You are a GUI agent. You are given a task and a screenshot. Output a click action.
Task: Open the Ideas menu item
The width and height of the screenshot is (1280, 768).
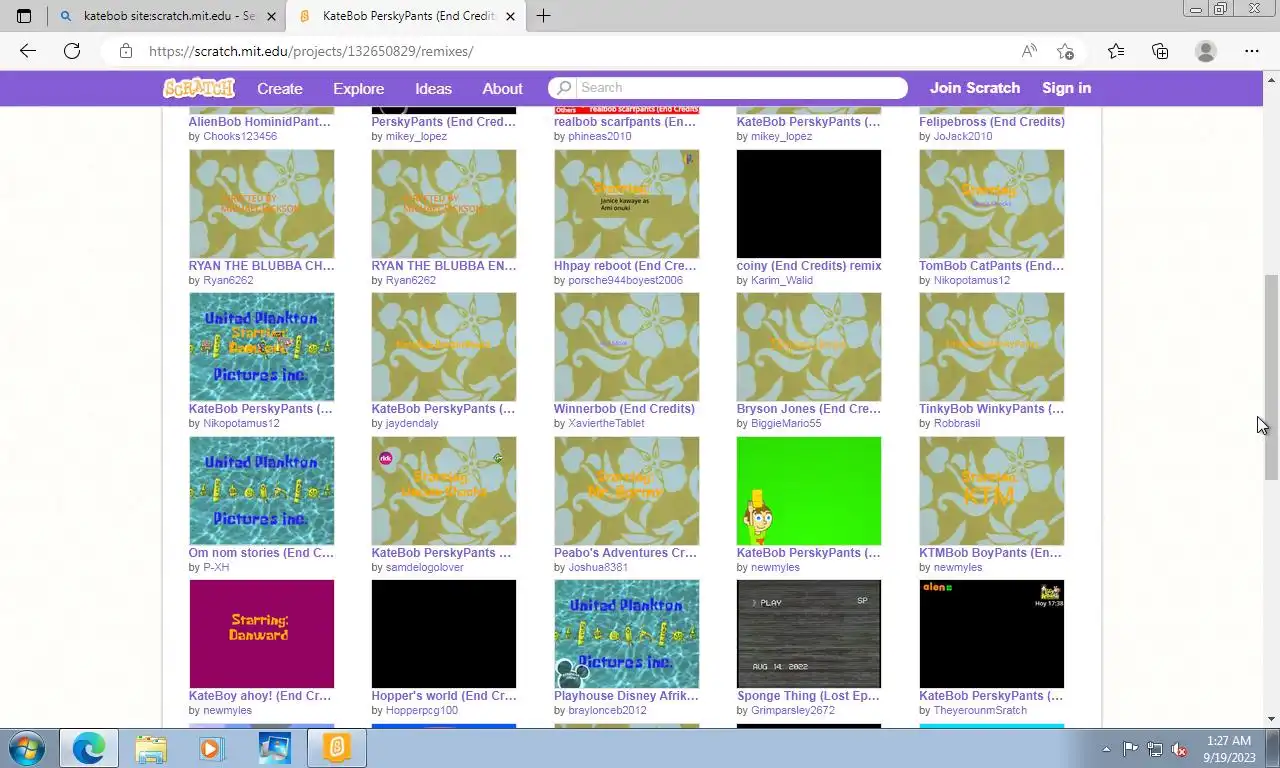pyautogui.click(x=433, y=88)
